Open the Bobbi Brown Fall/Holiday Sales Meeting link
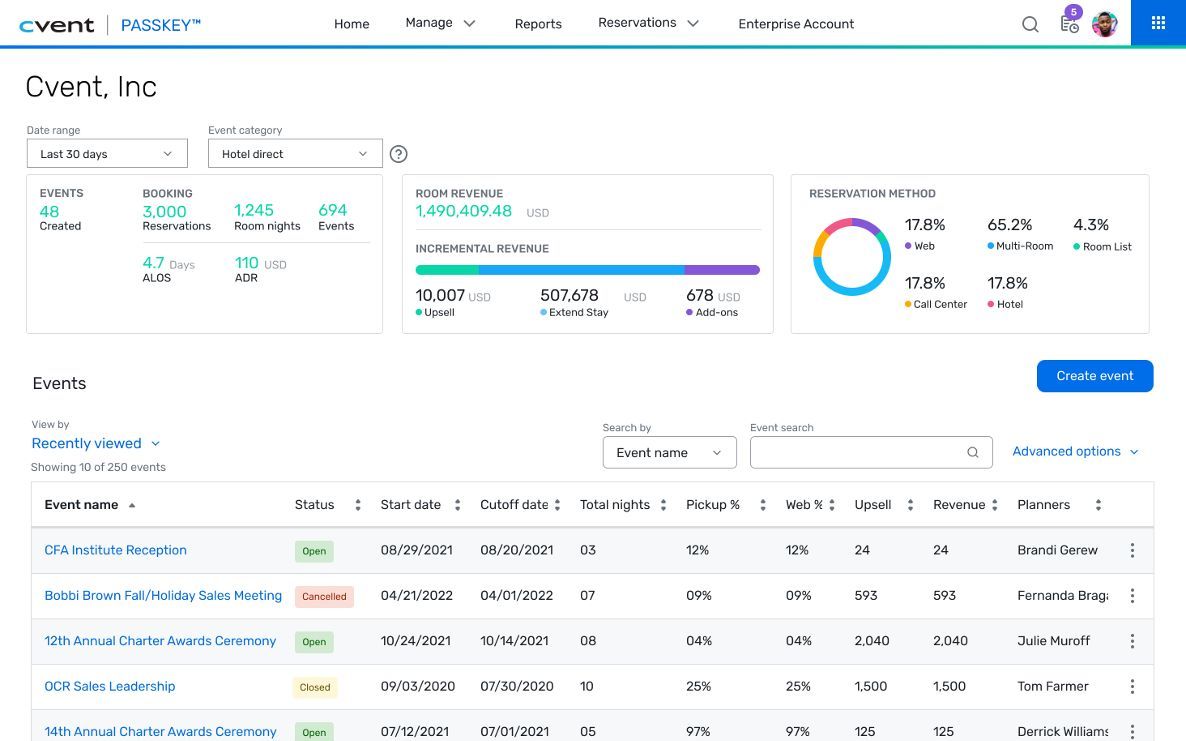This screenshot has height=741, width=1186. pos(163,595)
